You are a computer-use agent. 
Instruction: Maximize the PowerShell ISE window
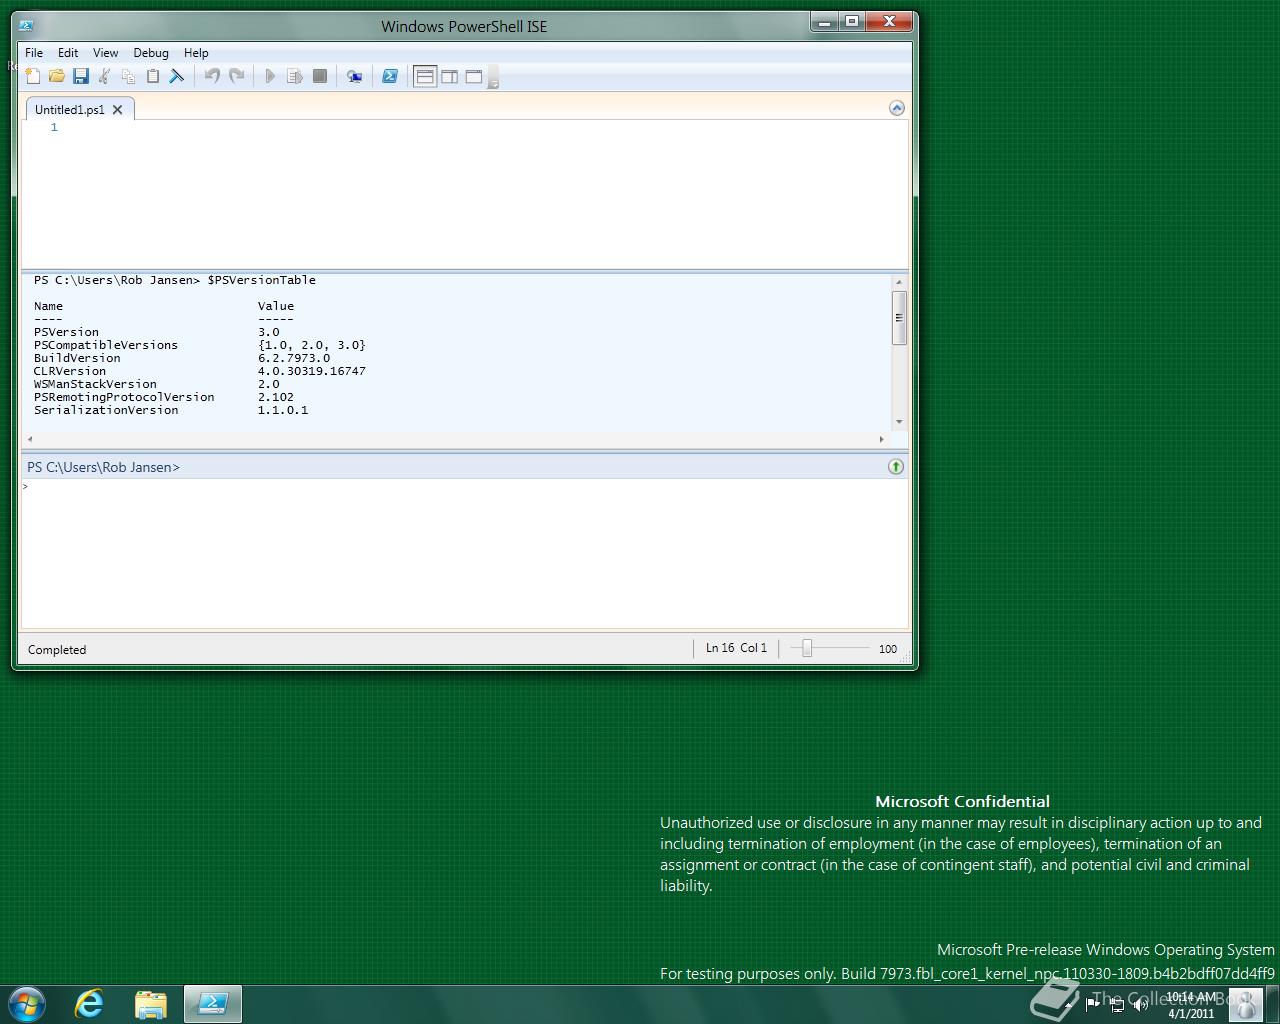pyautogui.click(x=851, y=21)
